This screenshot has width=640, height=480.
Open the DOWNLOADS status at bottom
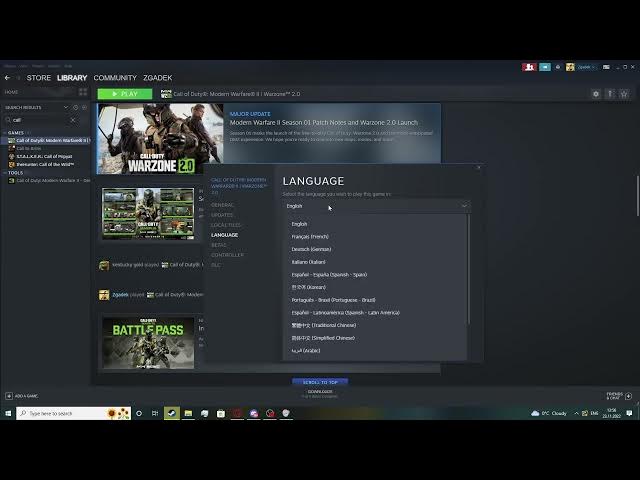pyautogui.click(x=320, y=393)
